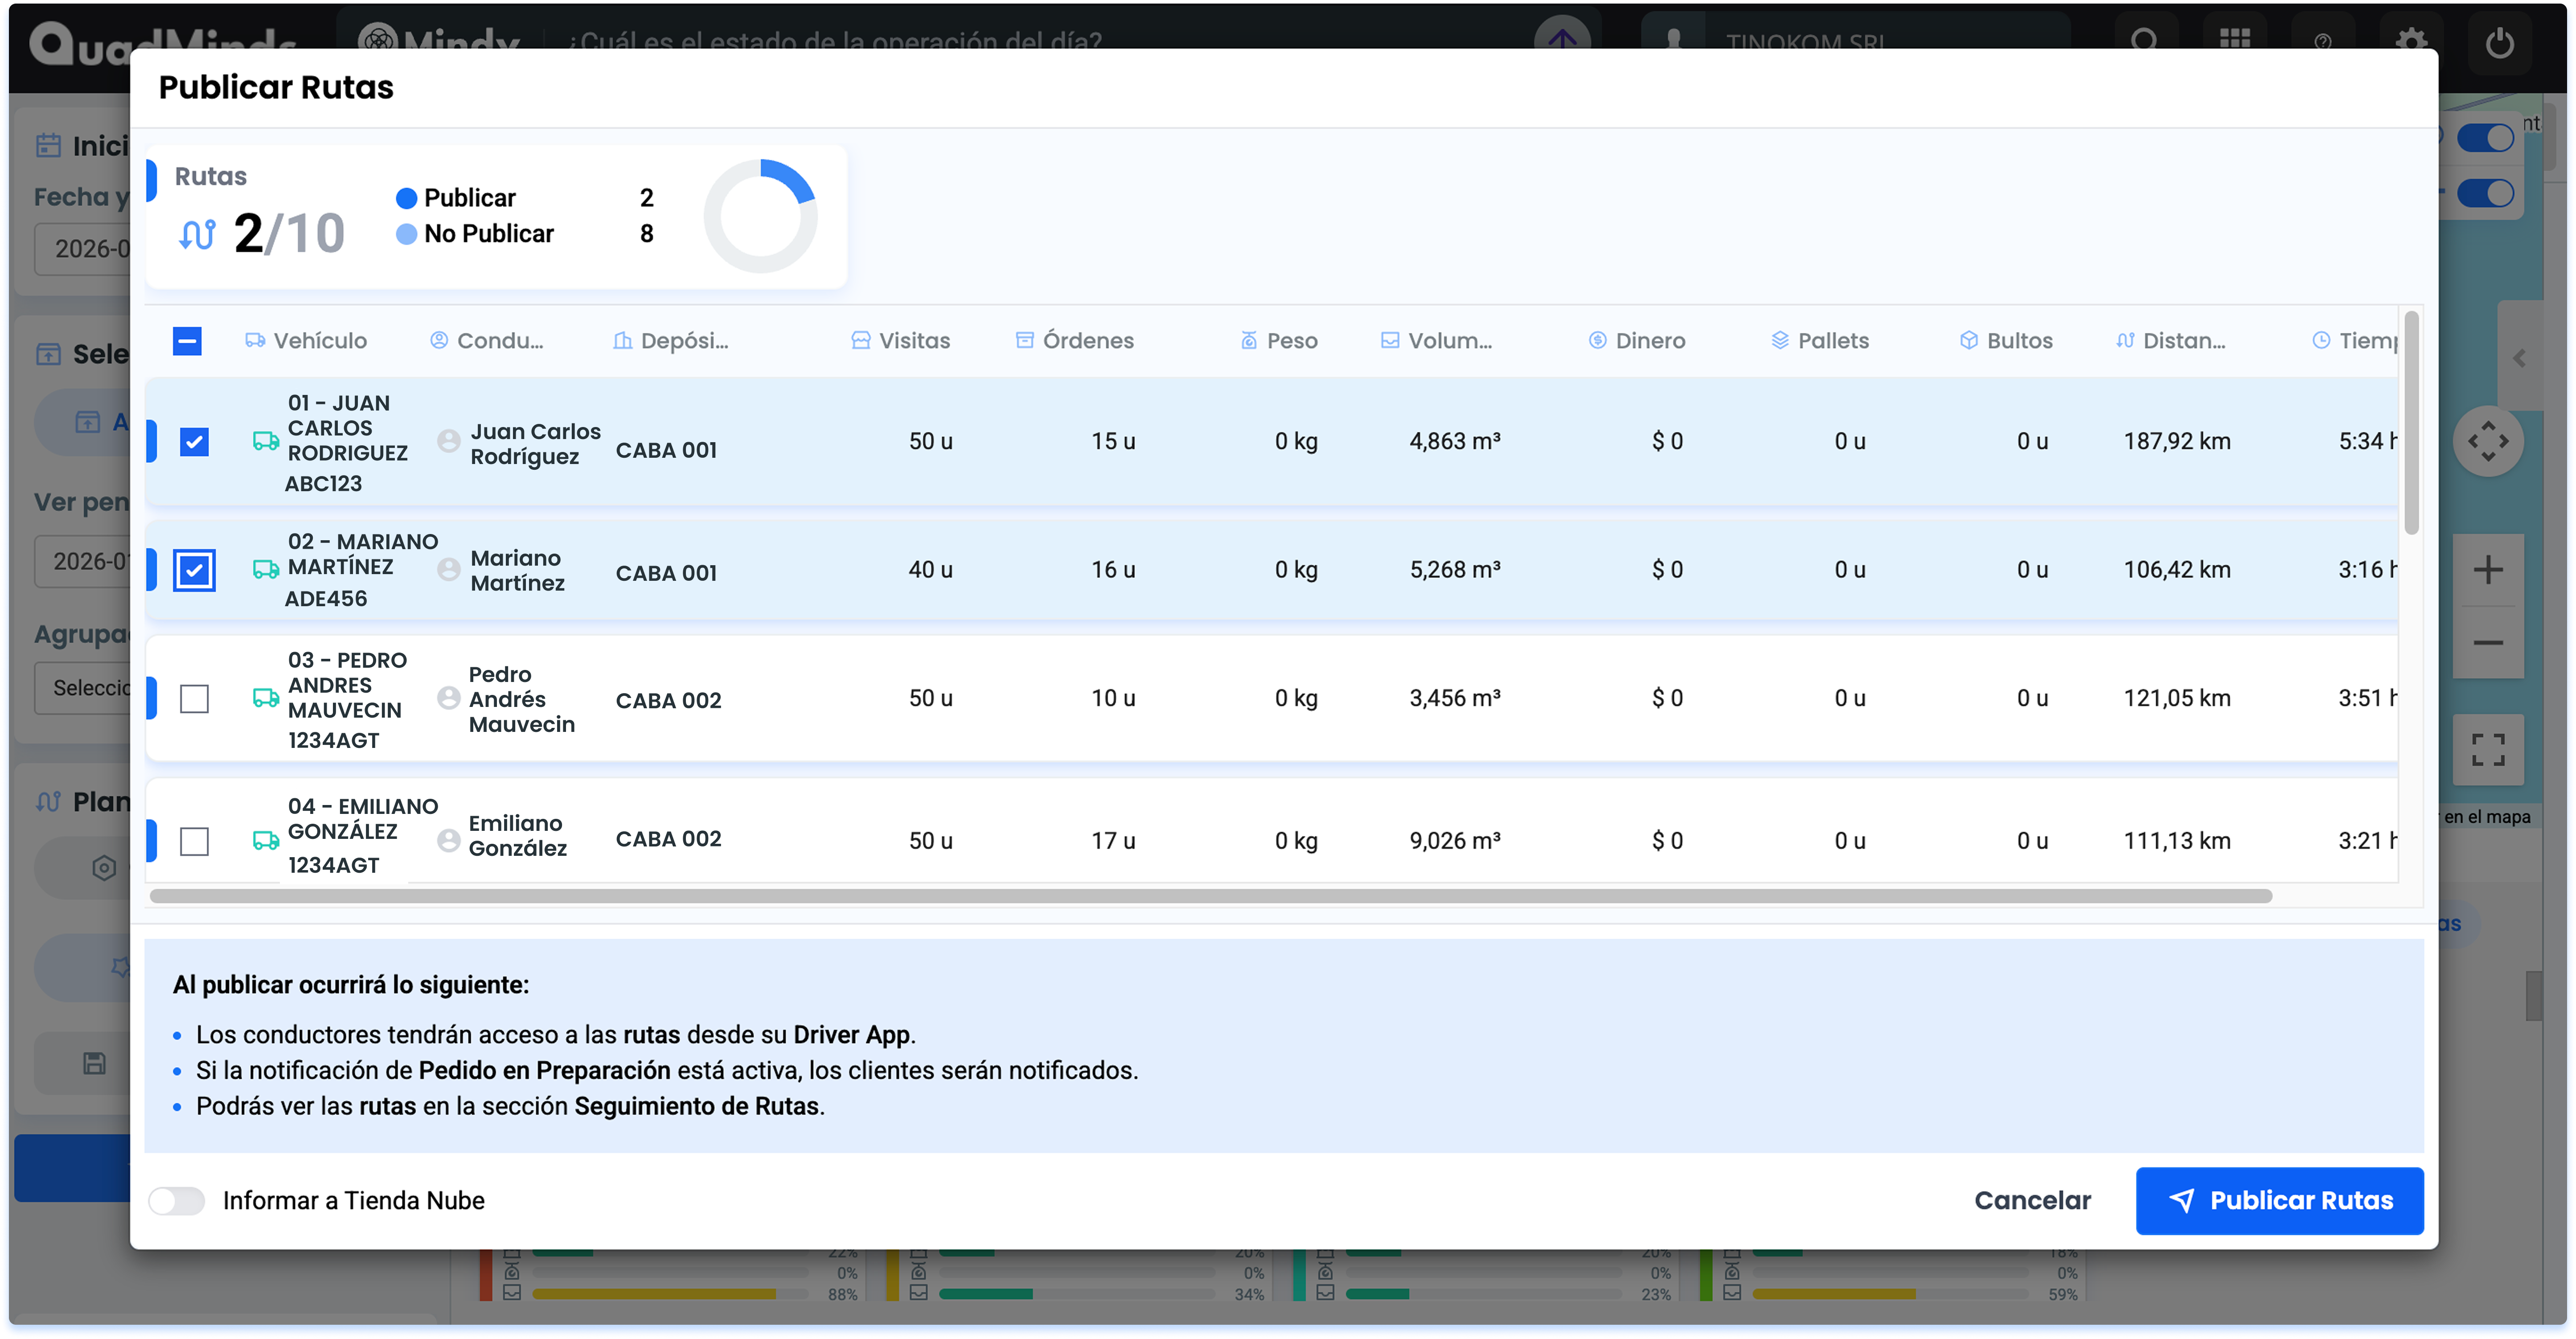This screenshot has width=2576, height=1339.
Task: Click the Publicar Rutas button
Action: click(2279, 1200)
